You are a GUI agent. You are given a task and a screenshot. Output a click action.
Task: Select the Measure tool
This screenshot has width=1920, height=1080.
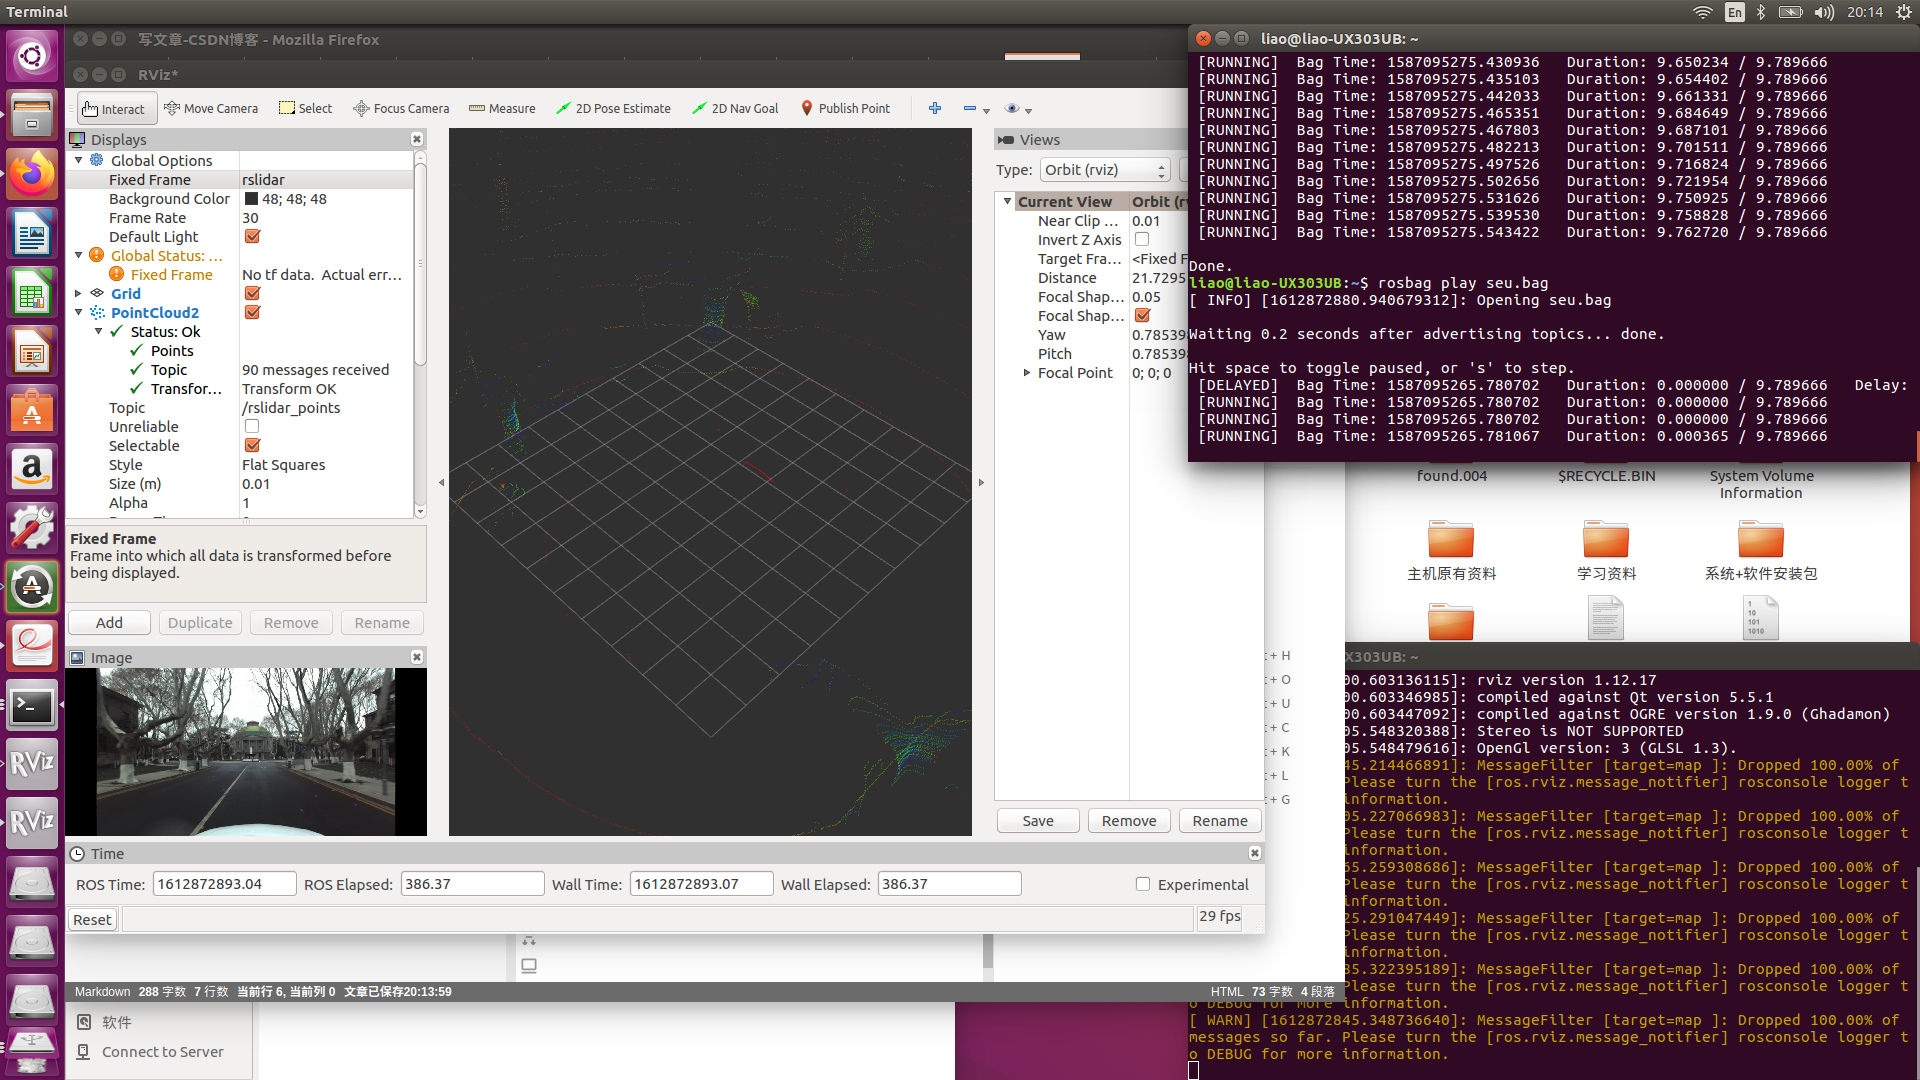tap(502, 108)
